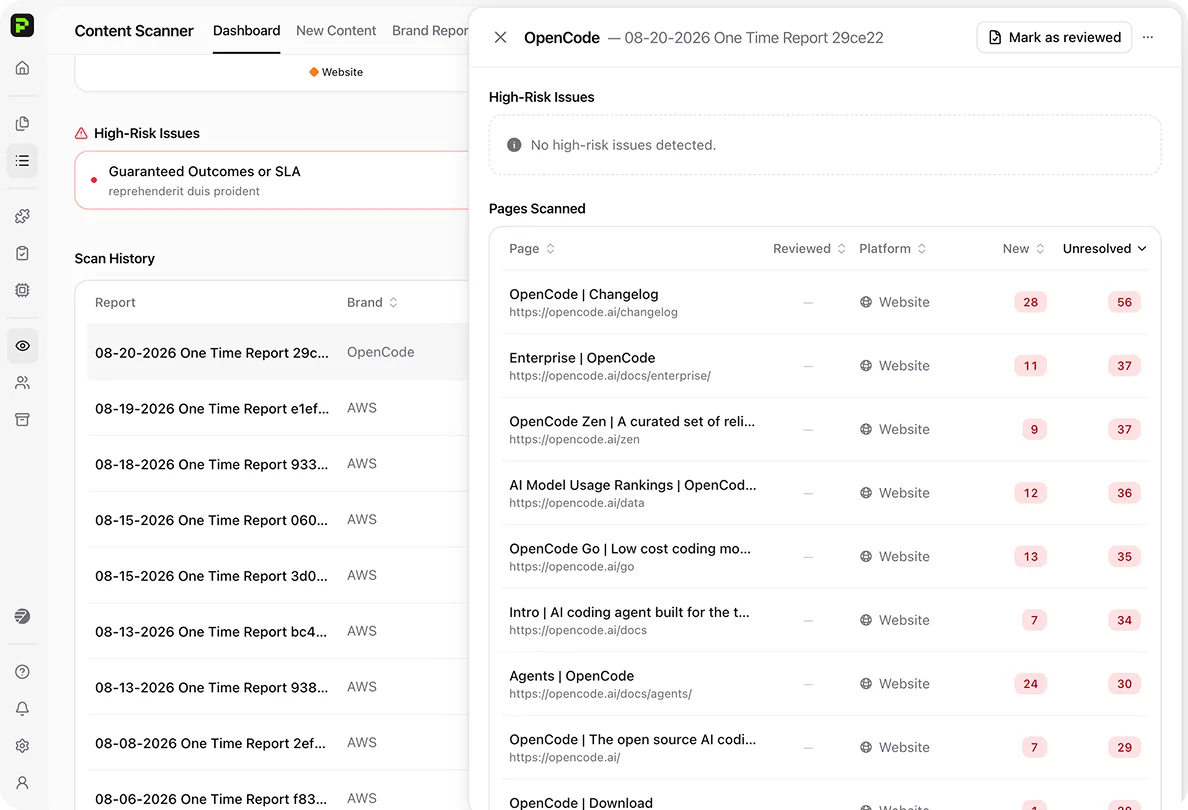The height and width of the screenshot is (810, 1188).
Task: Open Guaranteed Outcomes or SLA issue
Action: click(x=272, y=180)
